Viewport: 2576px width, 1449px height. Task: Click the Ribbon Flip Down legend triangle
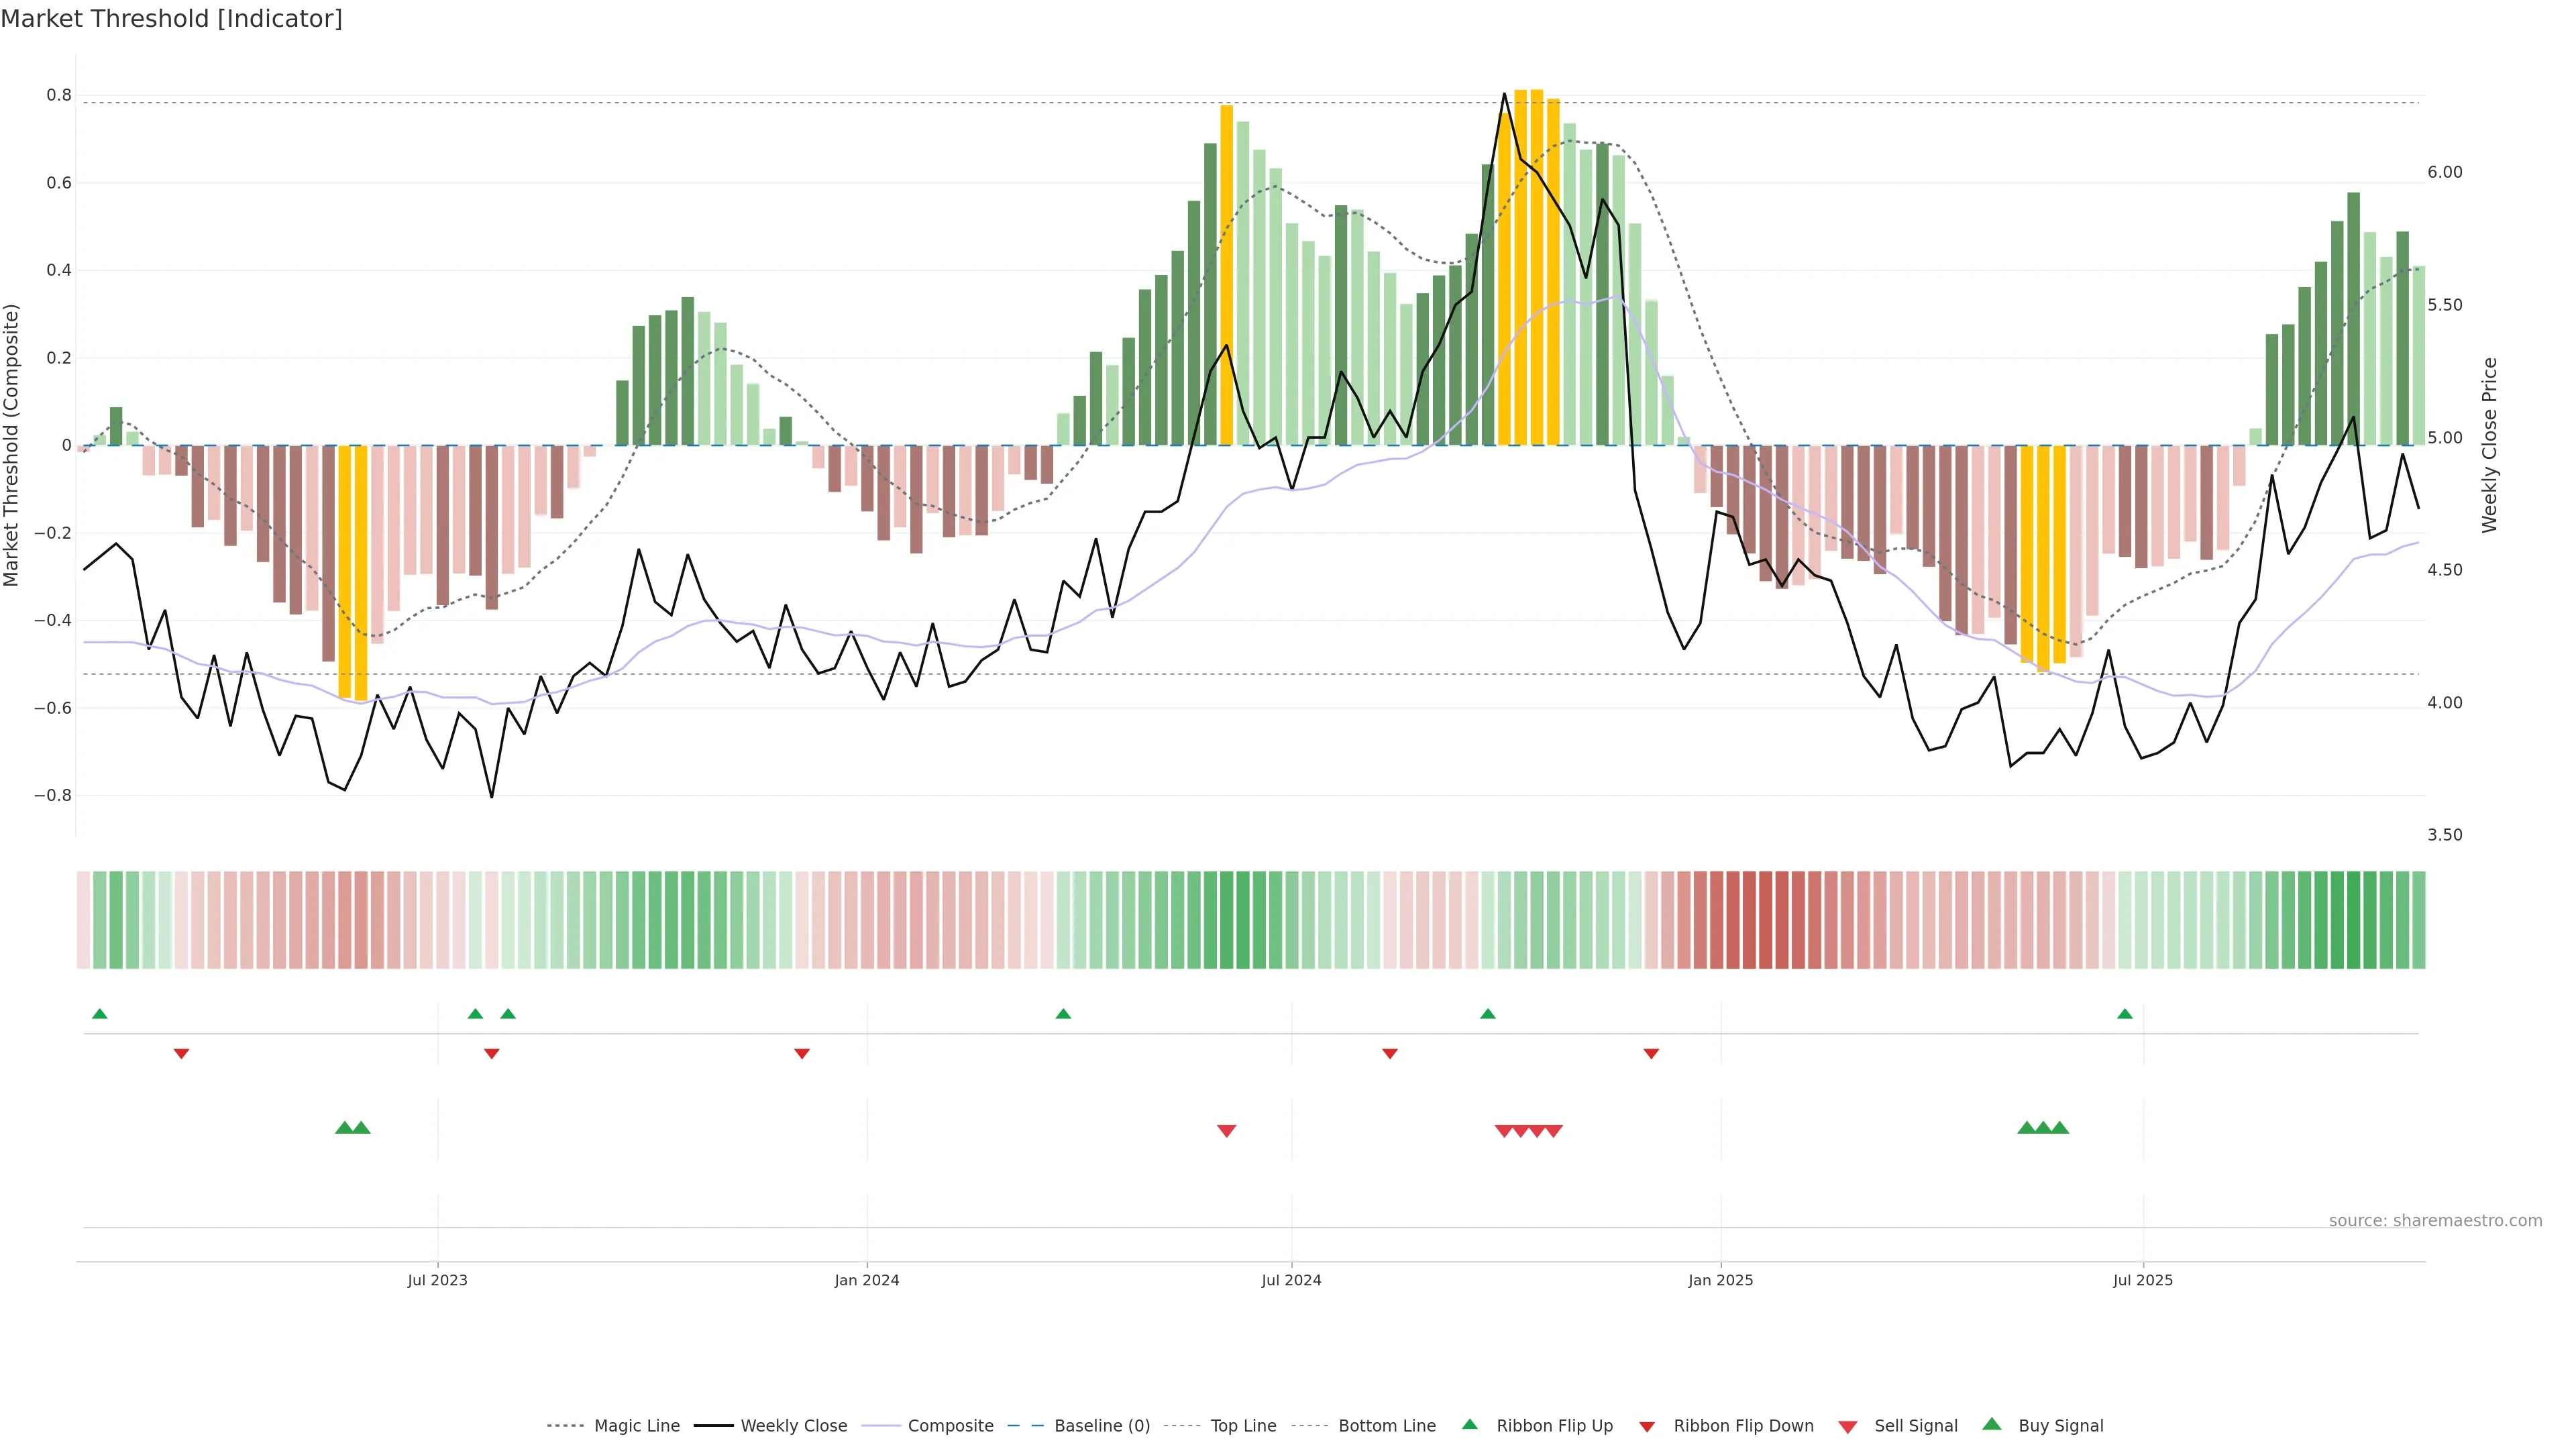pos(1647,1427)
